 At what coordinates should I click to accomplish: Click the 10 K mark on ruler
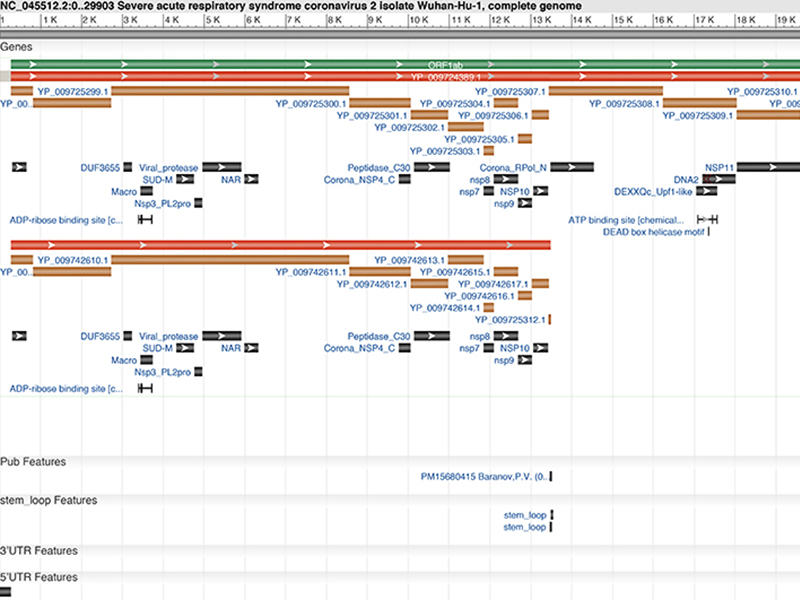click(x=411, y=20)
